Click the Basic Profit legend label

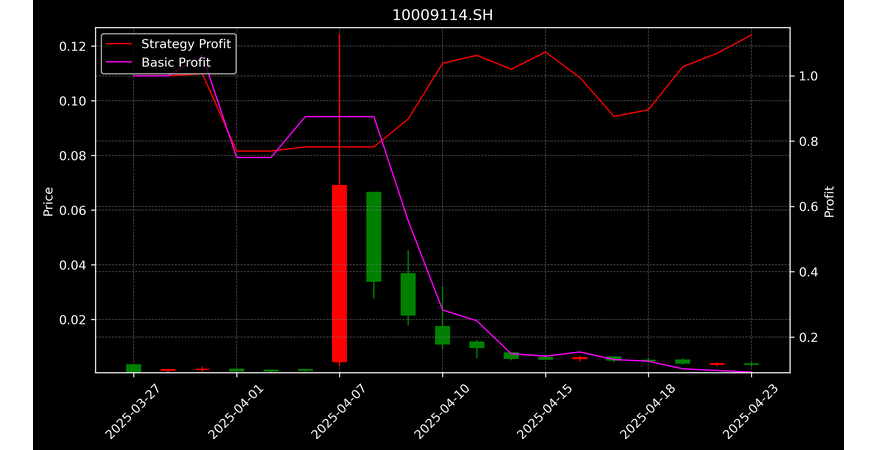tap(176, 62)
